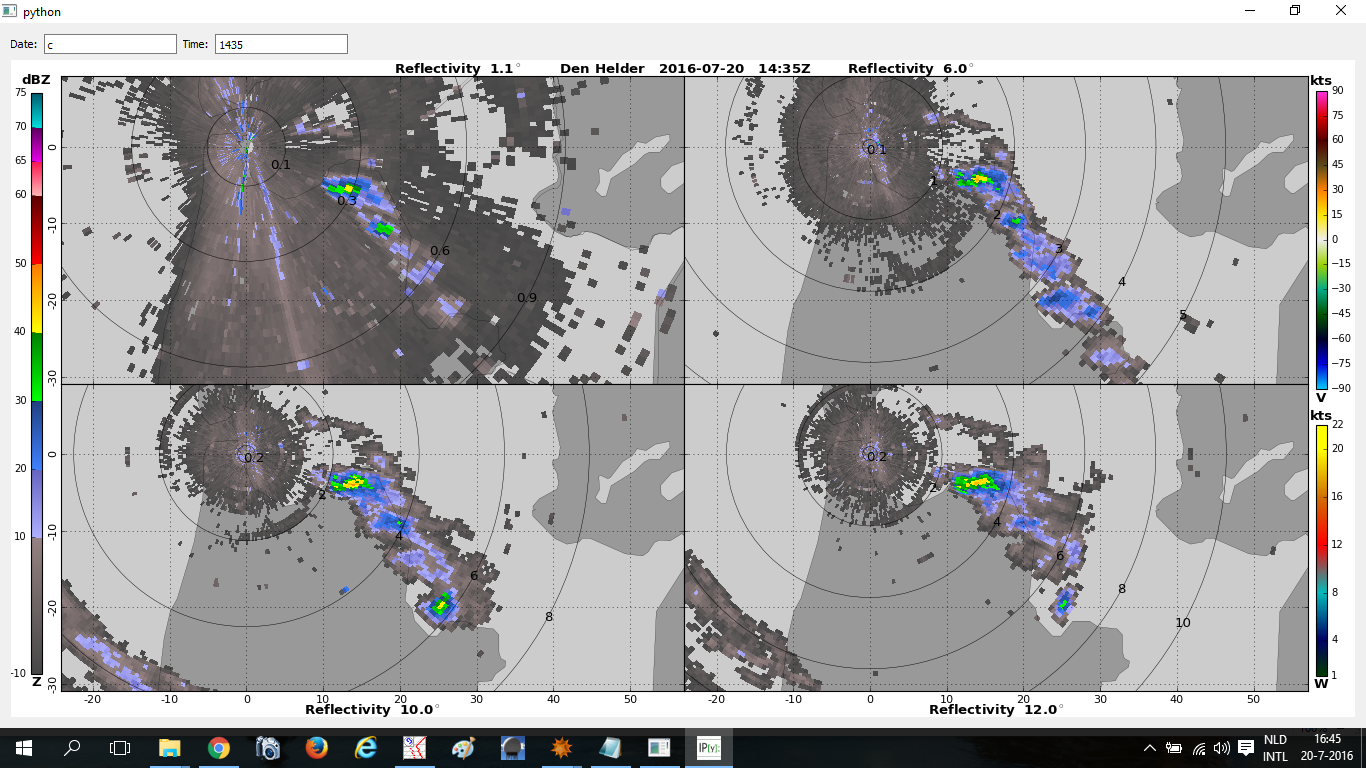Open the Action Center notifications icon

pyautogui.click(x=1246, y=747)
